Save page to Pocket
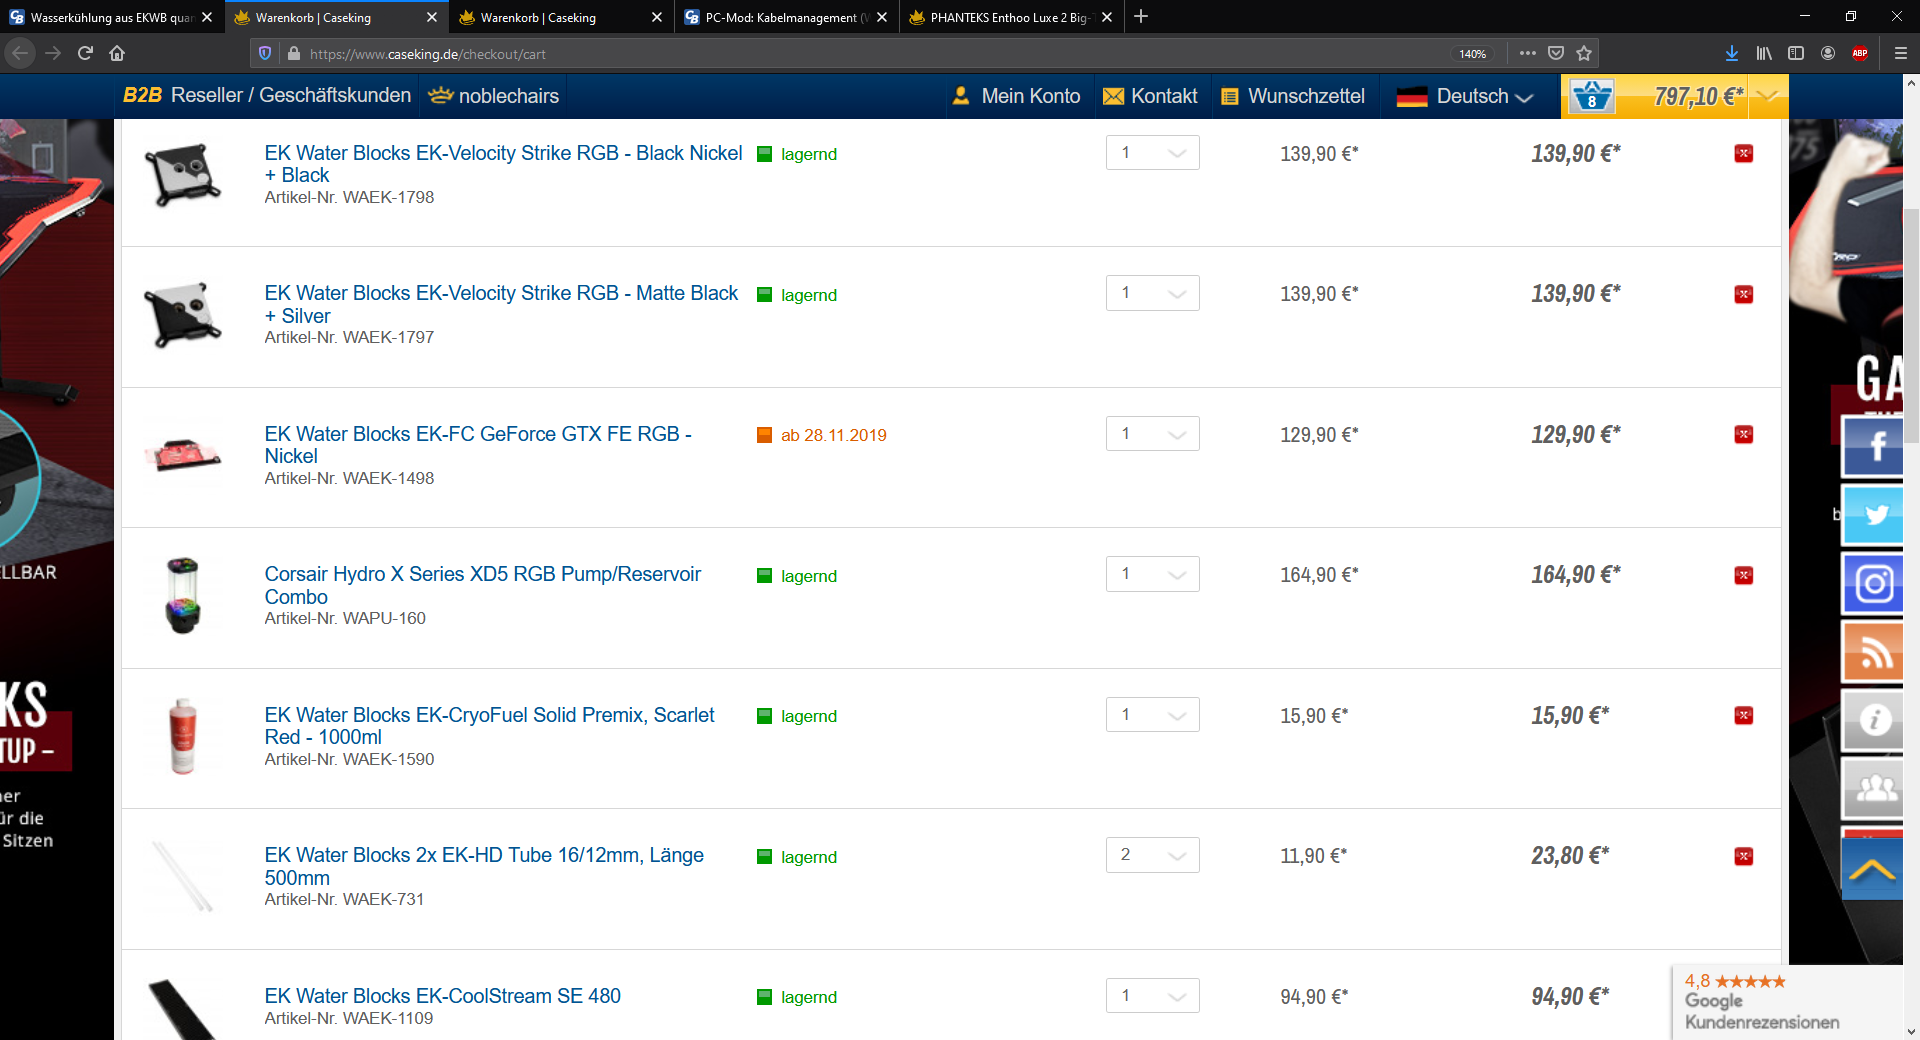The width and height of the screenshot is (1920, 1040). point(1556,53)
